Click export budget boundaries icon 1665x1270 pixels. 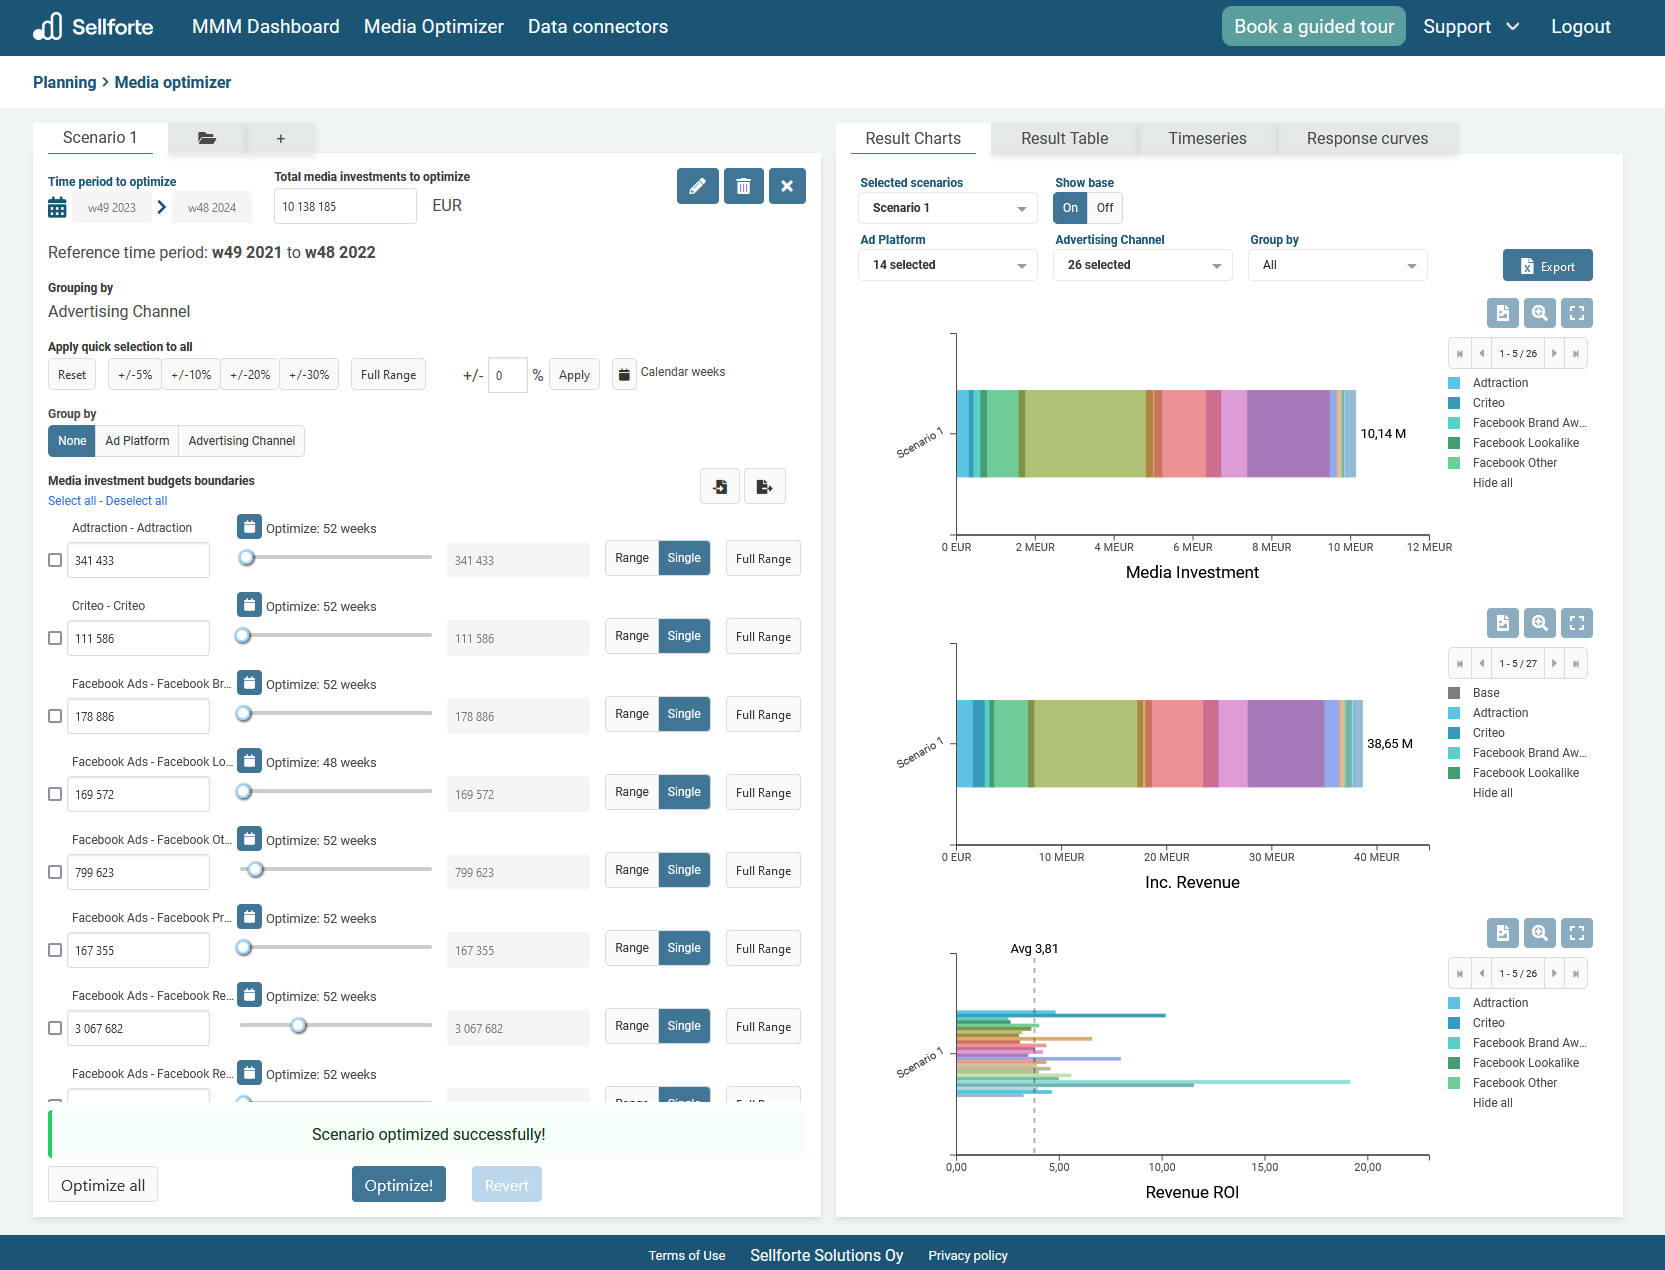click(x=764, y=487)
